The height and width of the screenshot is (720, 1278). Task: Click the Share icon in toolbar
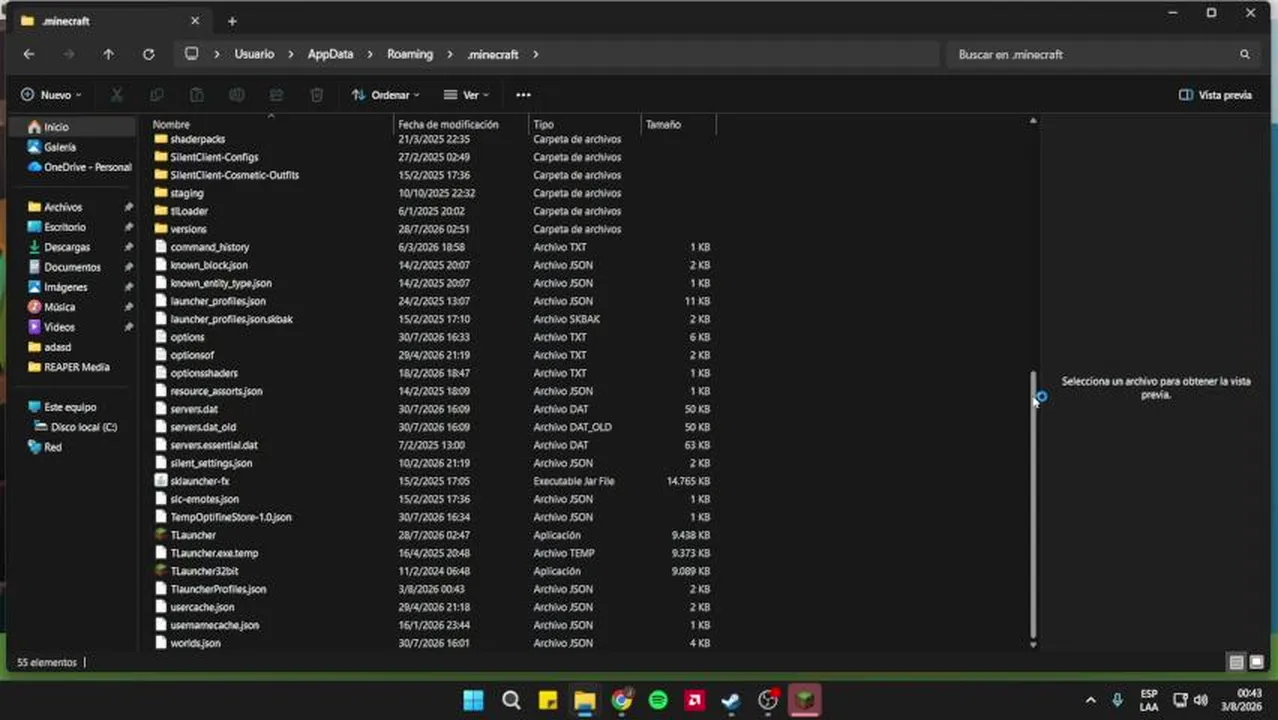pos(276,95)
